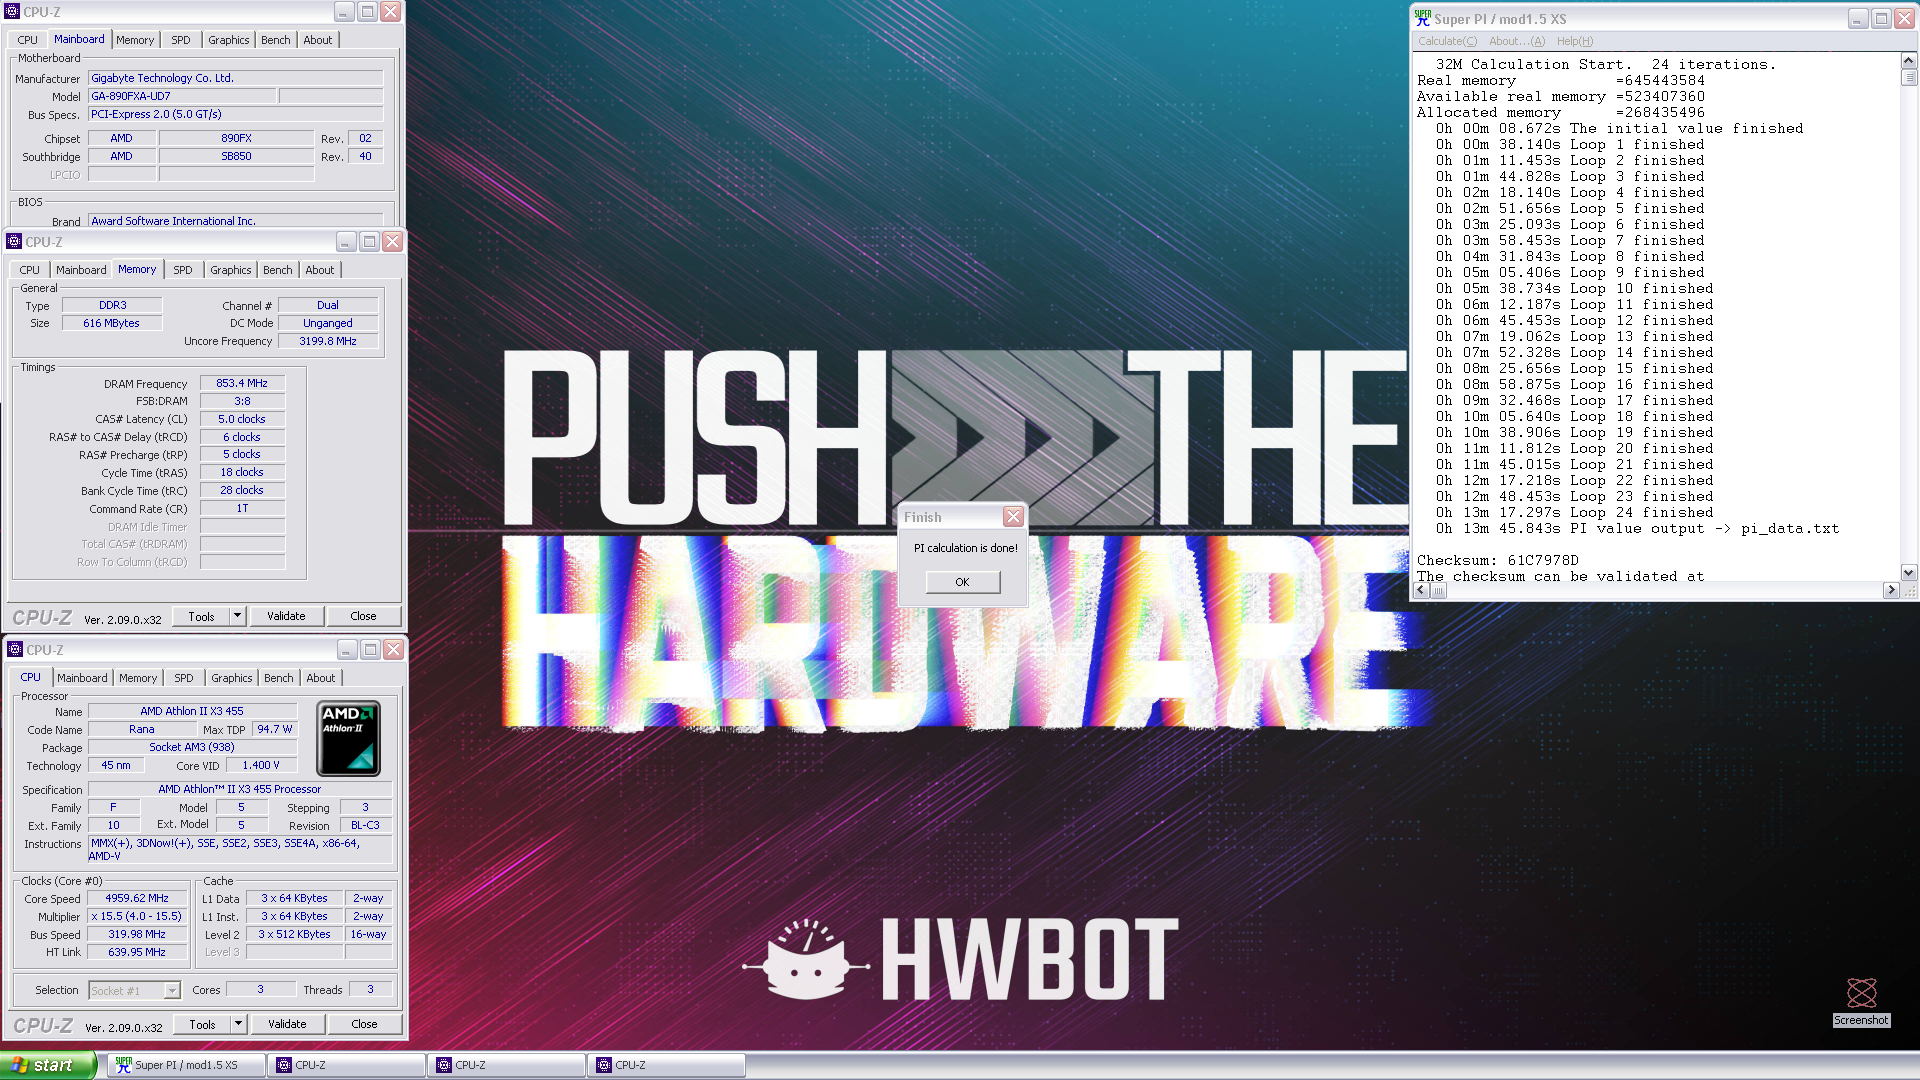Open Mainboard tab in bottom CPU-Z window

[82, 678]
